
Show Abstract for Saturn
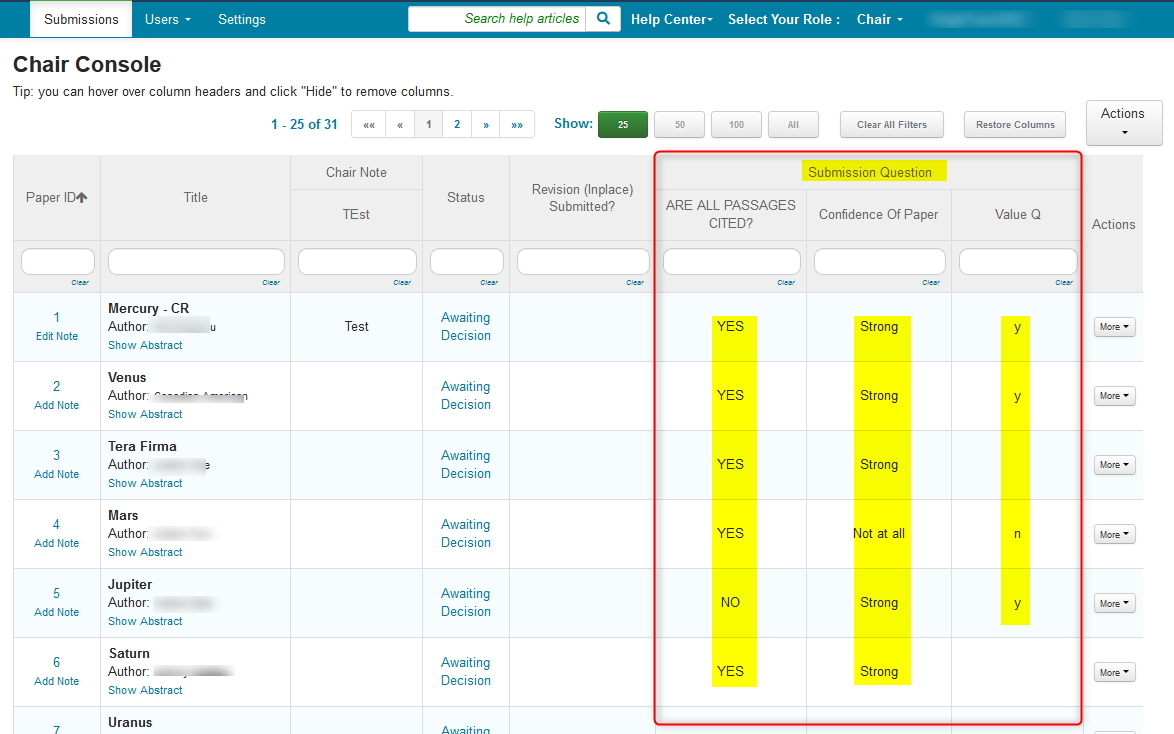pos(145,690)
